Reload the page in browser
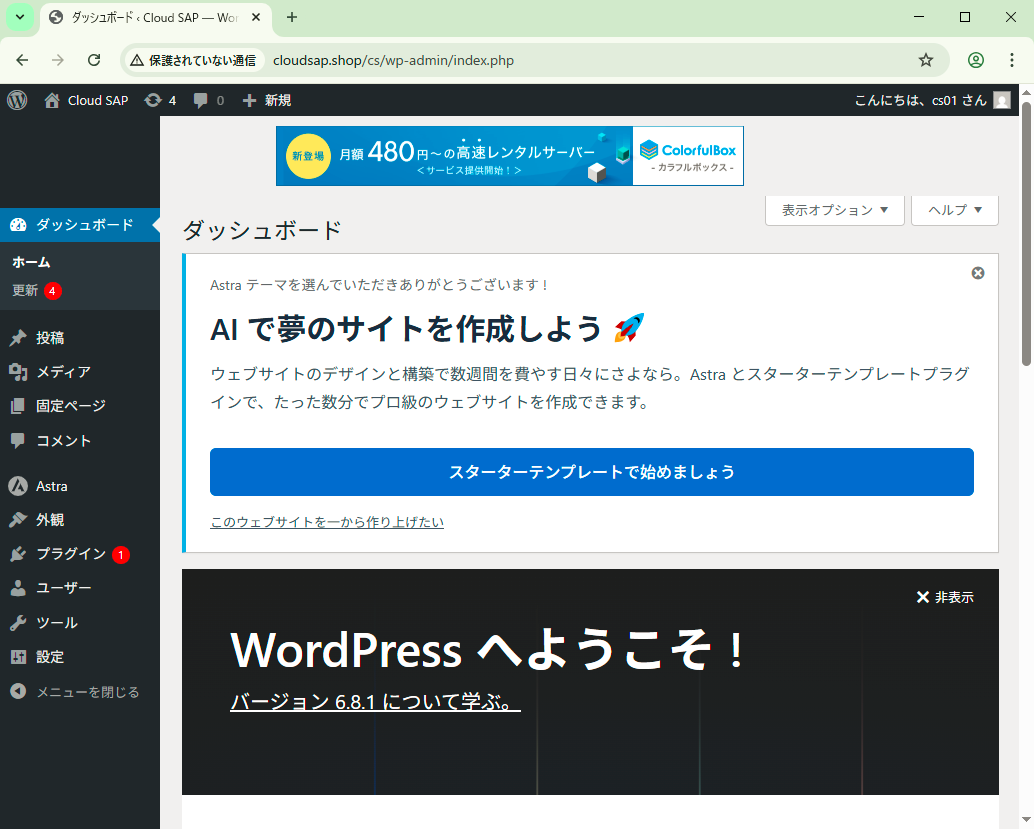1034x829 pixels. click(x=94, y=60)
